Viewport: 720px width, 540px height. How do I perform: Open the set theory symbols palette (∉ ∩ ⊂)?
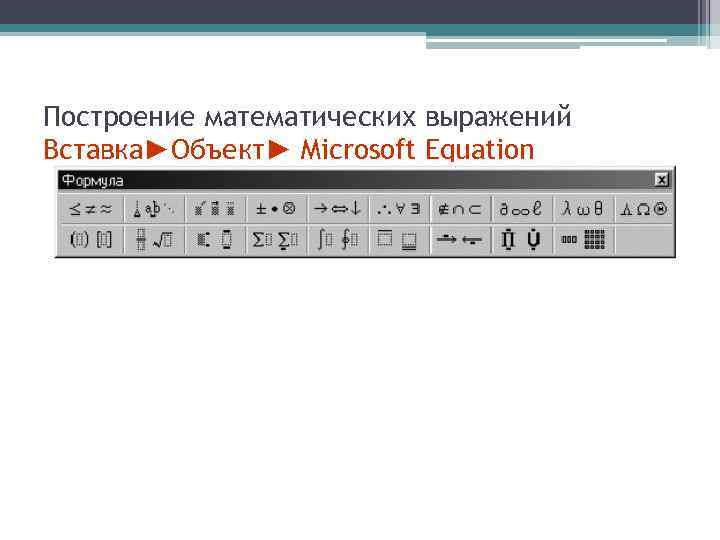[461, 209]
